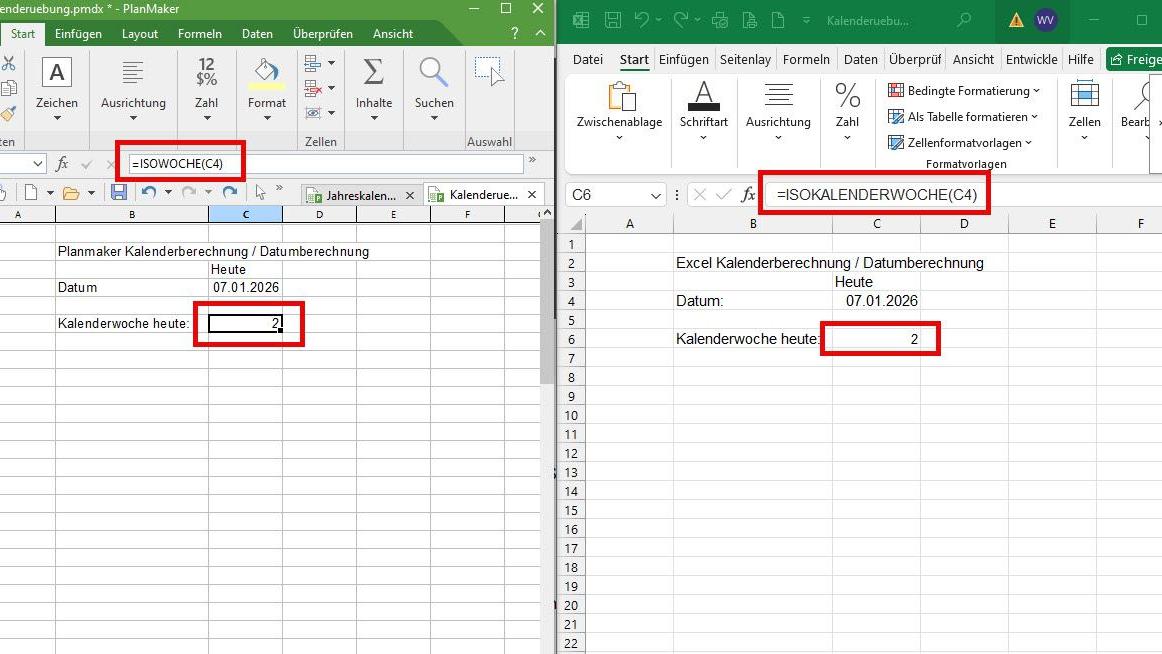Click the save diskette icon in PlanMaker toolbar
The height and width of the screenshot is (654, 1162).
pyautogui.click(x=119, y=192)
